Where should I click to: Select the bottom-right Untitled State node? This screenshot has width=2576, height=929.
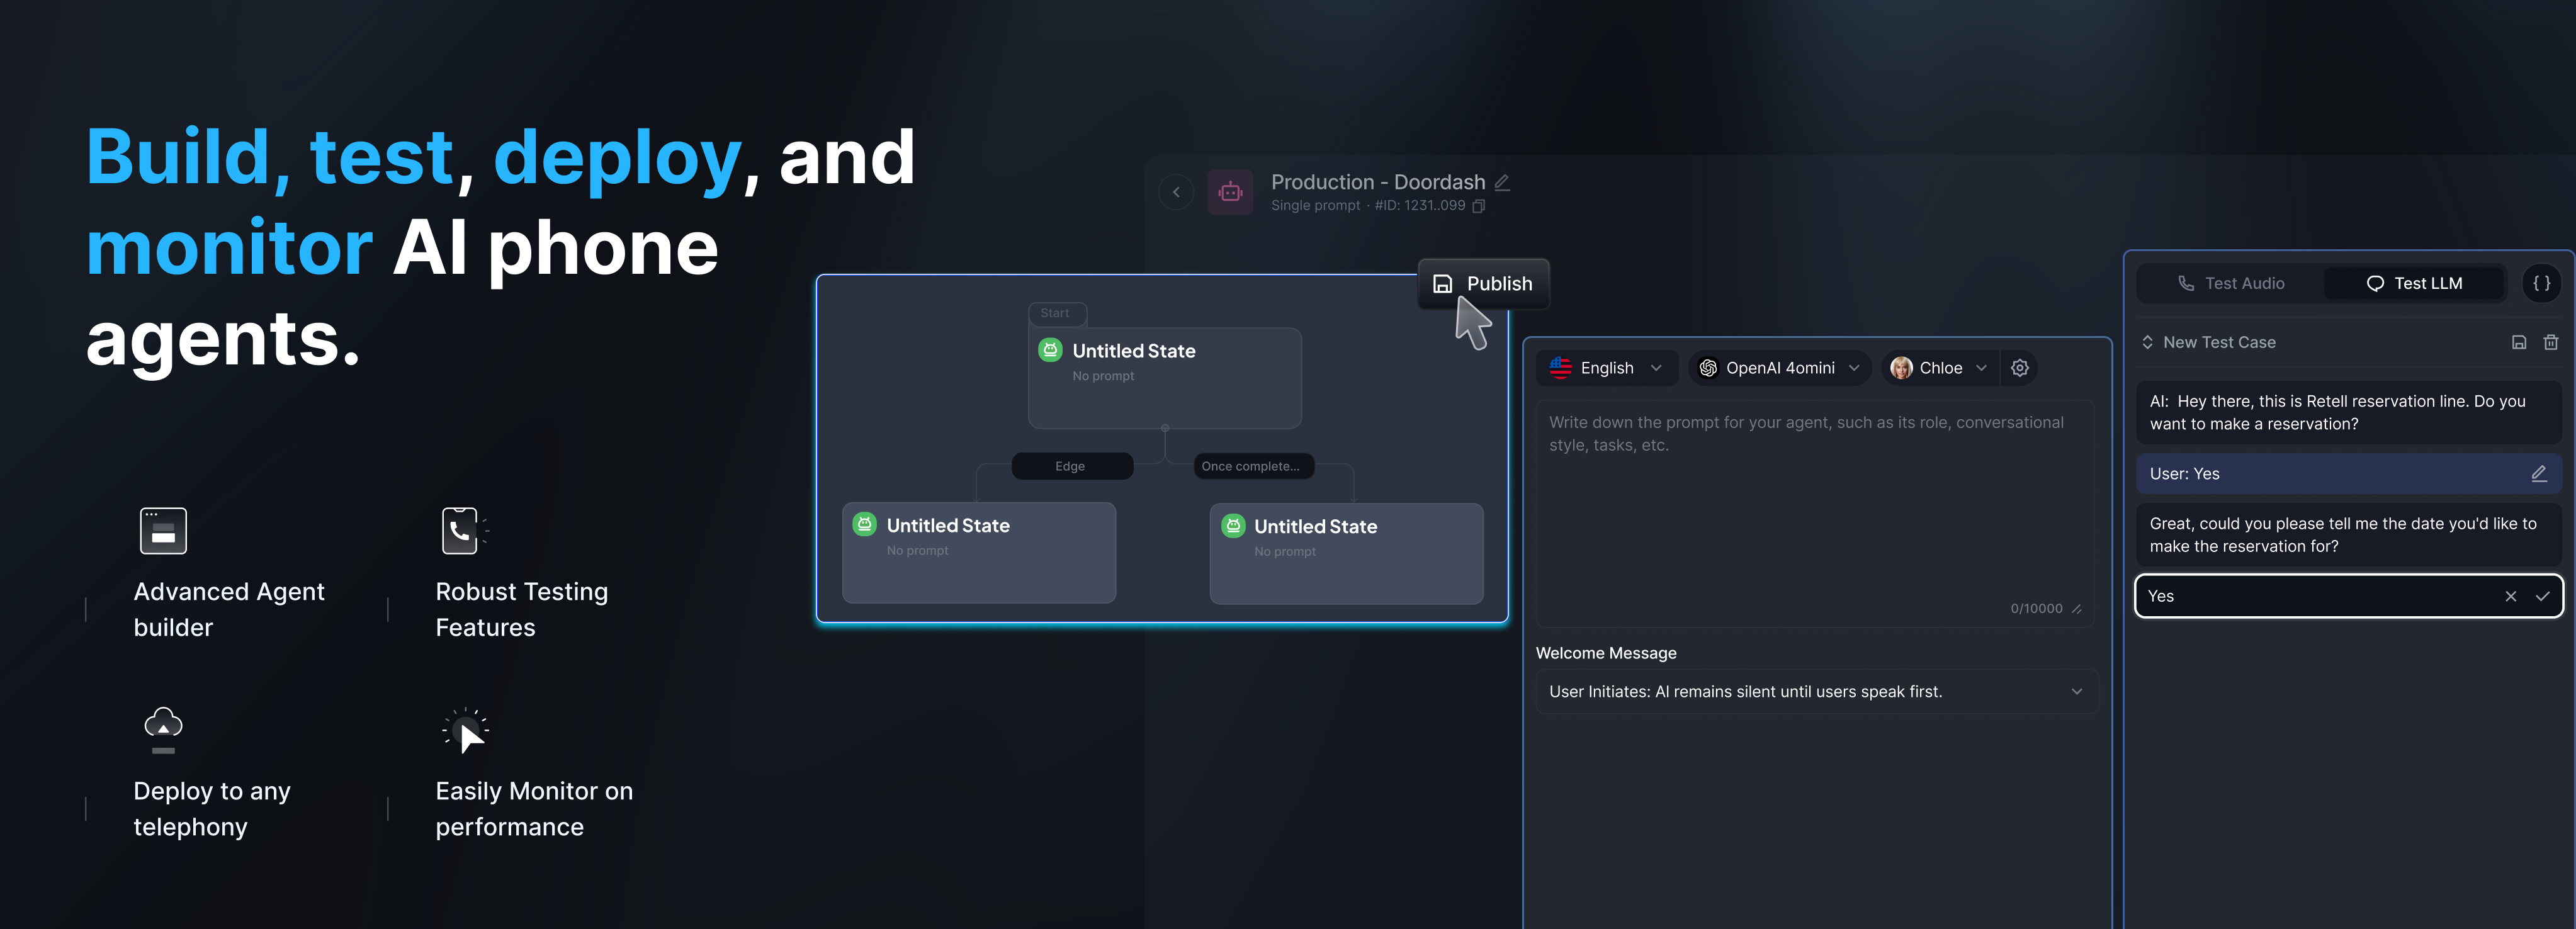click(x=1346, y=553)
